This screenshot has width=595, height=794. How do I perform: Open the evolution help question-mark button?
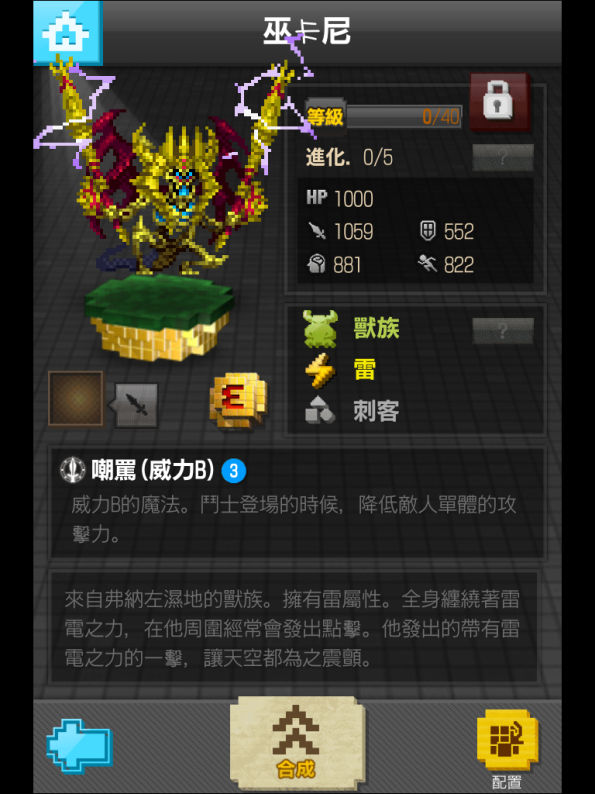[x=502, y=157]
